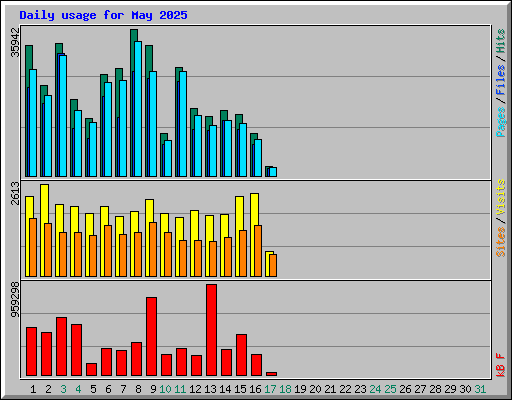The image size is (512, 400).
Task: Click the tiny red KB bar for day 17
Action: (x=271, y=374)
